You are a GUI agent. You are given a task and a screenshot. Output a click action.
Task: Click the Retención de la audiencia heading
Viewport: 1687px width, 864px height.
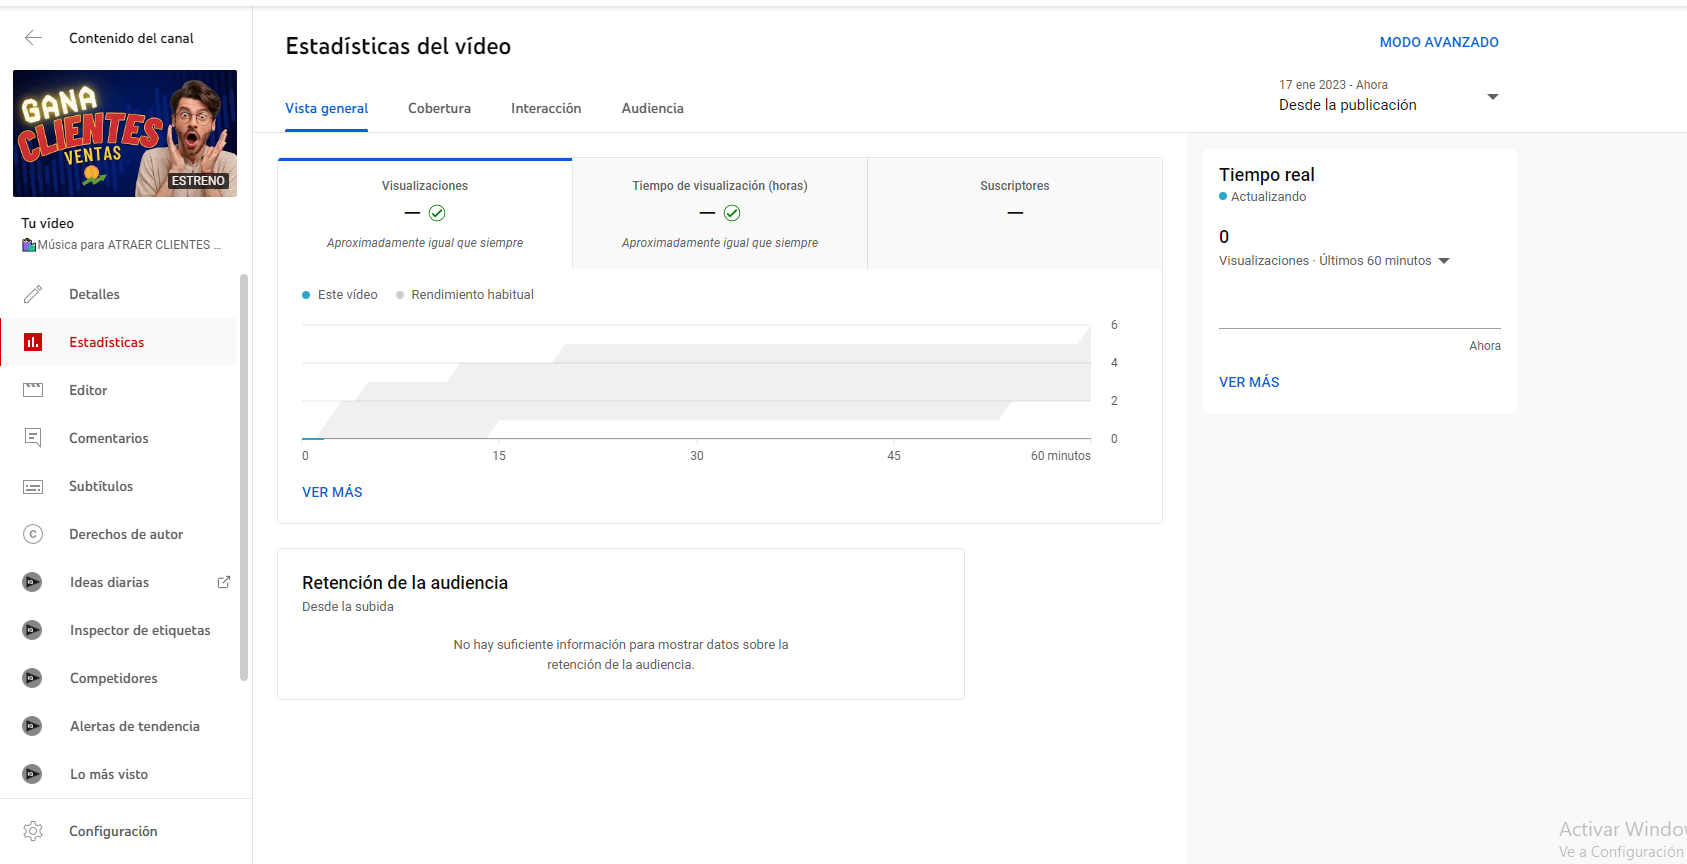coord(405,583)
